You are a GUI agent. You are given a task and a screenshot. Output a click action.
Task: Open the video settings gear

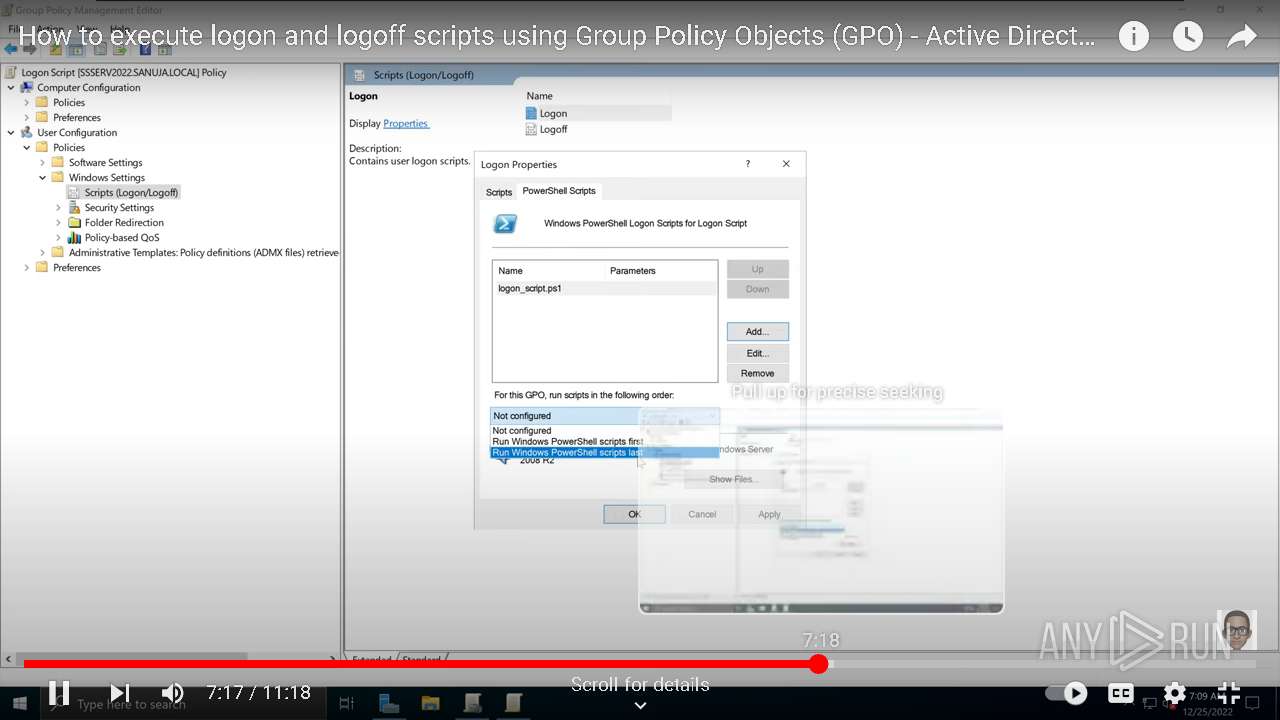coord(1175,693)
